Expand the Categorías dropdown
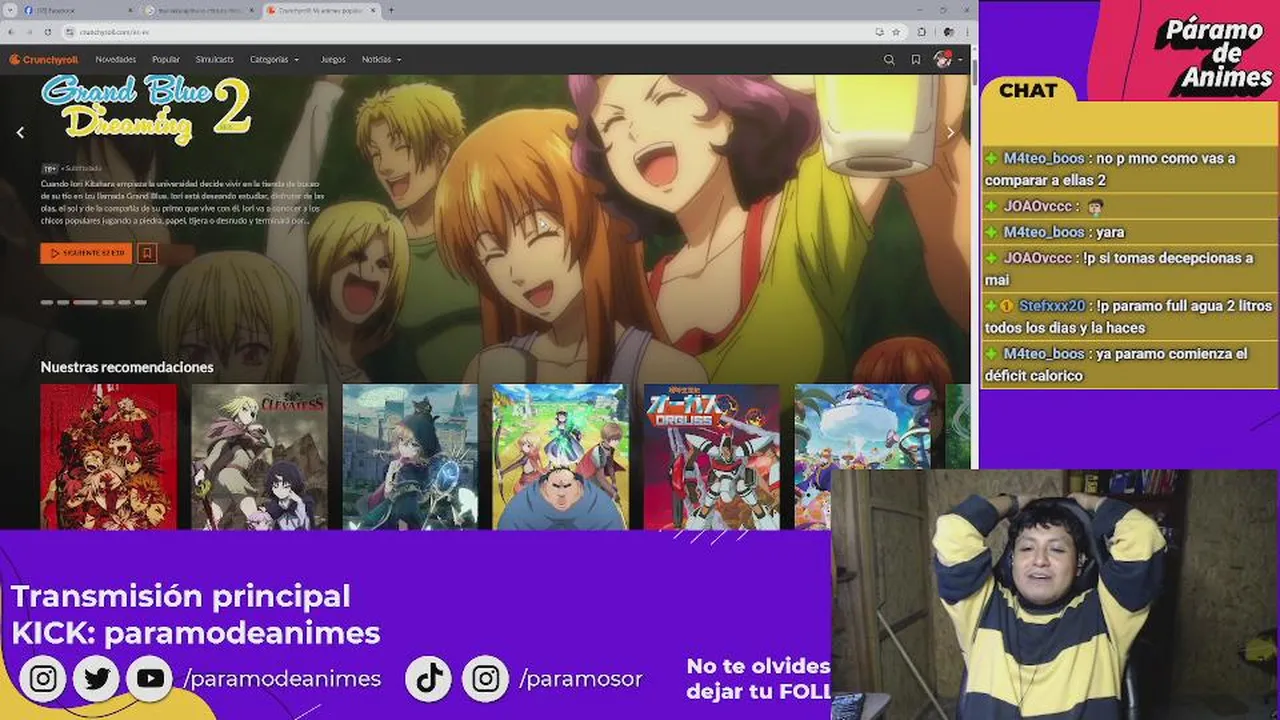This screenshot has height=720, width=1280. click(x=274, y=60)
